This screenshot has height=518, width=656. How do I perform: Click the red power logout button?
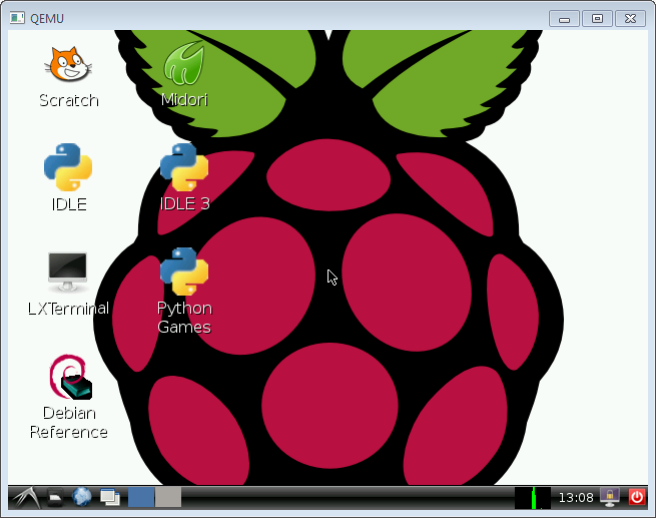tap(637, 497)
